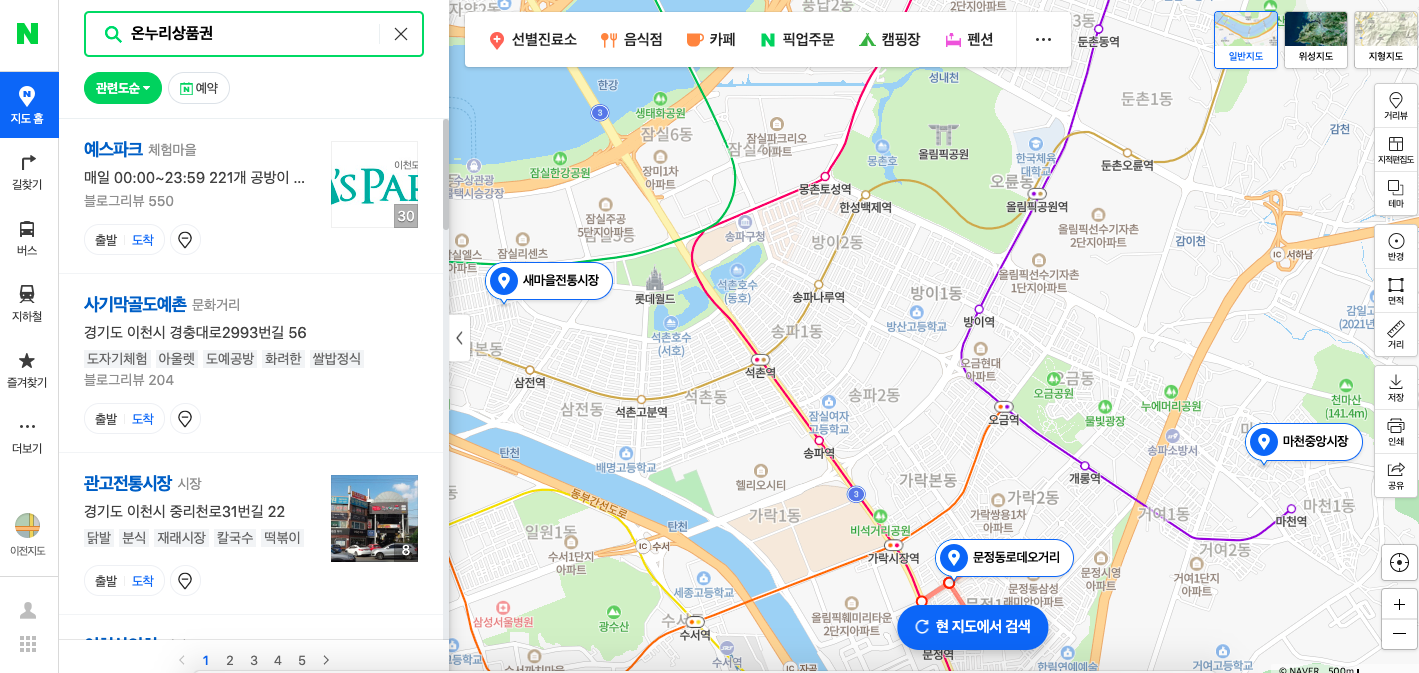
Task: Filter map by 음식점 restaurants
Action: 632,40
